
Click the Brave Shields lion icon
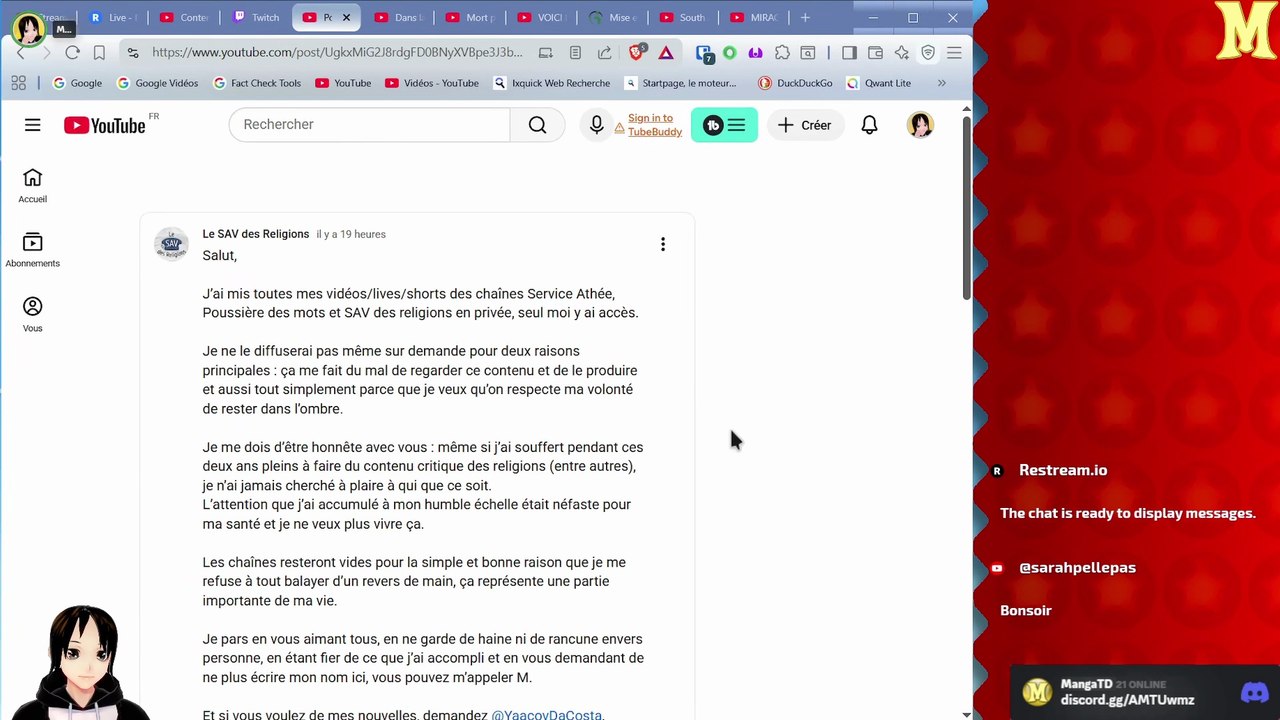(x=637, y=53)
